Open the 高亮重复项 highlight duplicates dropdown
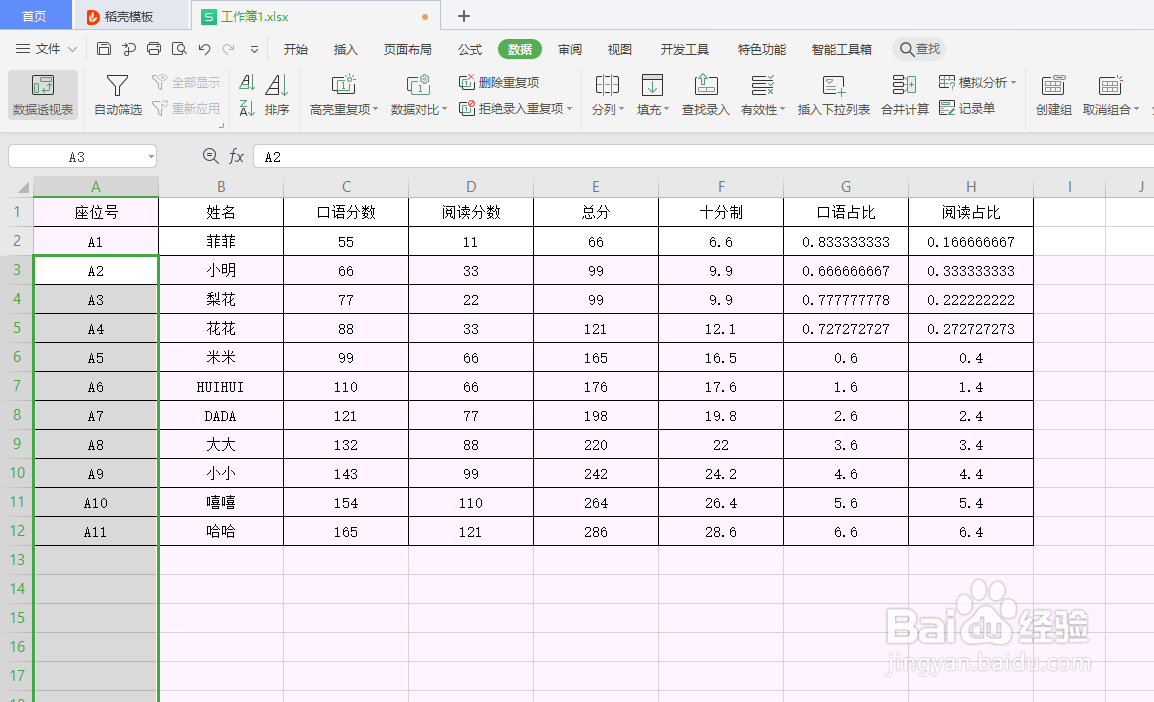Screen dimensions: 1154x702 tap(376, 108)
